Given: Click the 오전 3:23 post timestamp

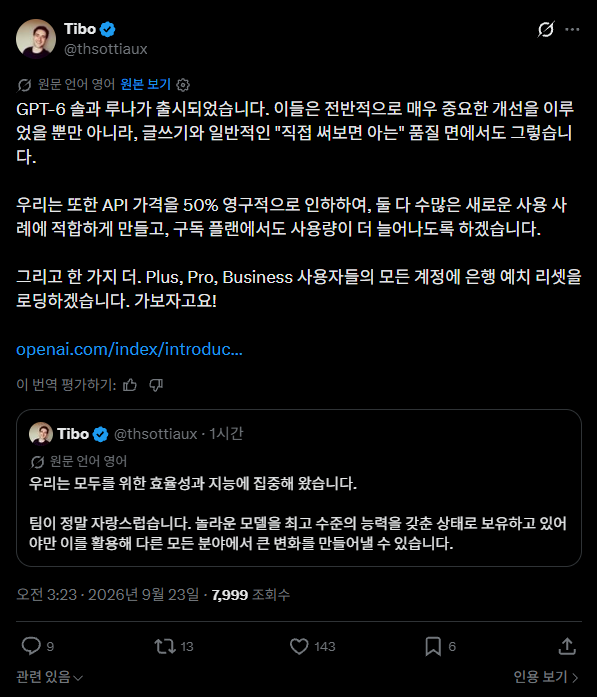Looking at the screenshot, I should point(108,594).
